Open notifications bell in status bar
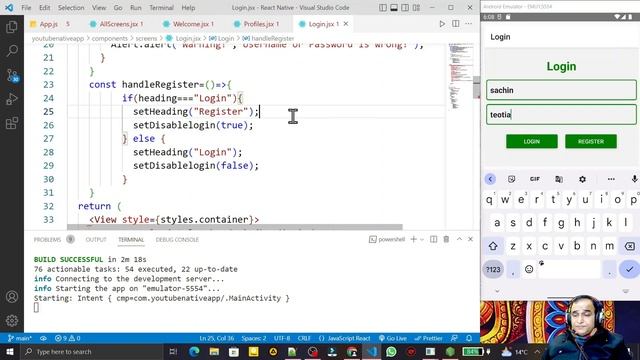The width and height of the screenshot is (640, 360). [469, 338]
